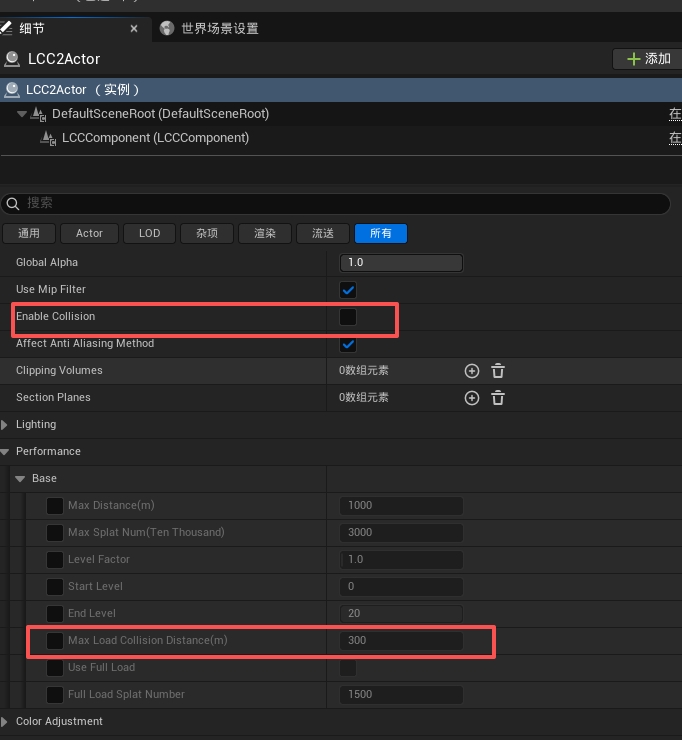Click the End Level 20 field

tap(401, 614)
